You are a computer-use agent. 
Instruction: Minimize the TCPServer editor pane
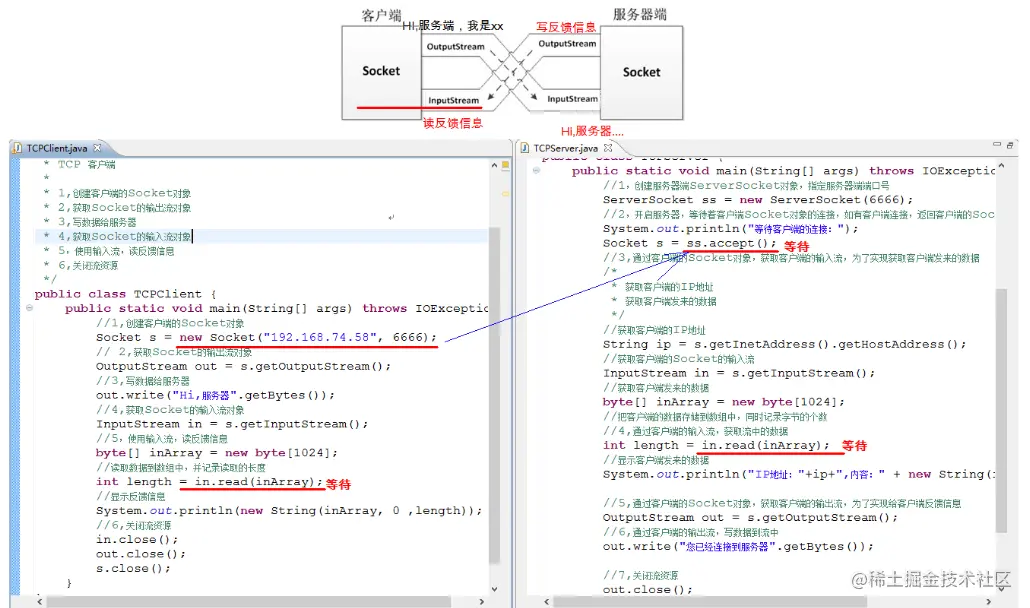pyautogui.click(x=996, y=144)
